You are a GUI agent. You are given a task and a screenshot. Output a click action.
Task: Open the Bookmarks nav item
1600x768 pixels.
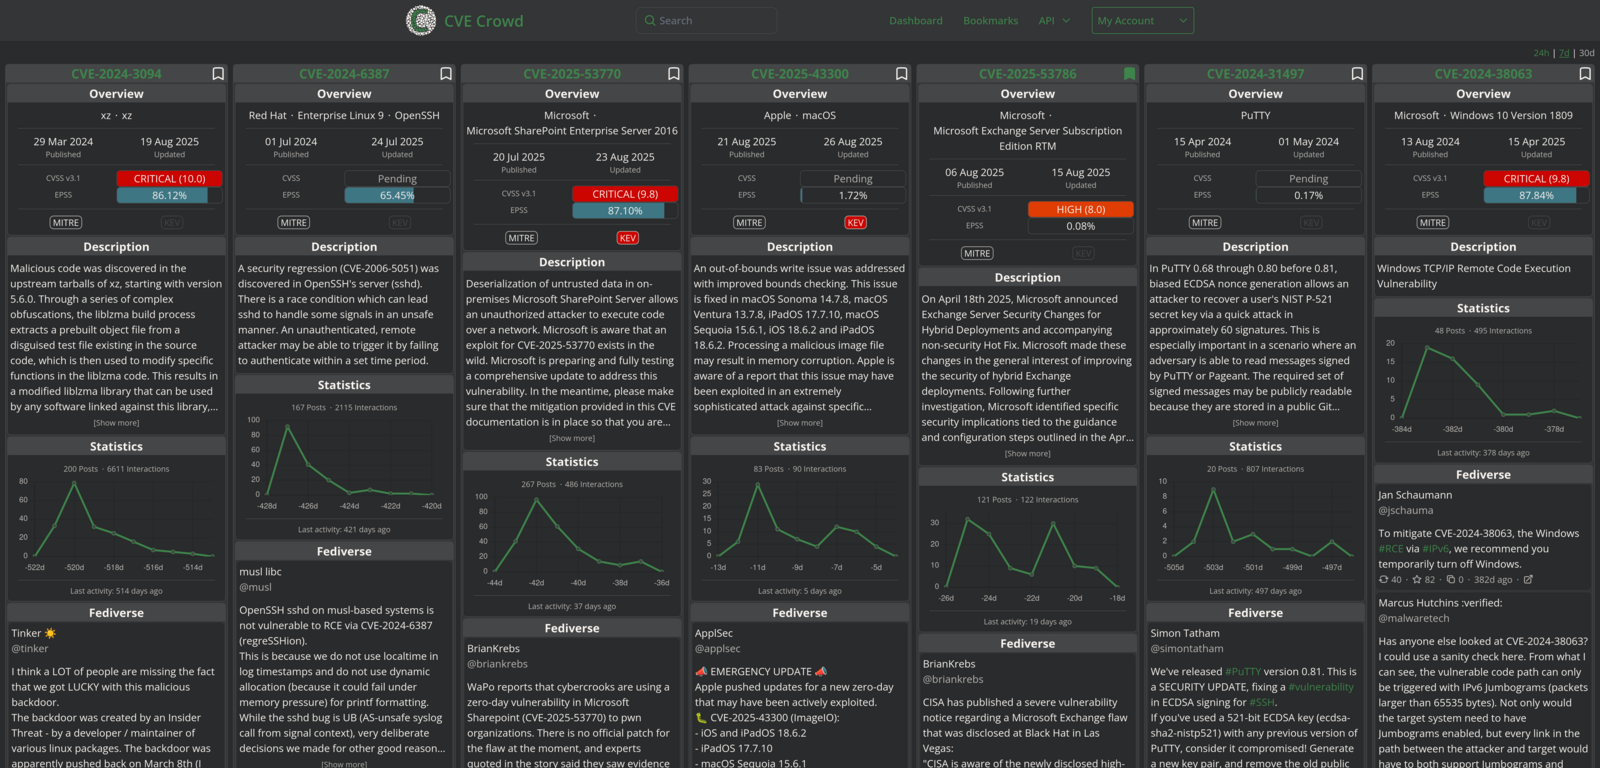pos(990,21)
